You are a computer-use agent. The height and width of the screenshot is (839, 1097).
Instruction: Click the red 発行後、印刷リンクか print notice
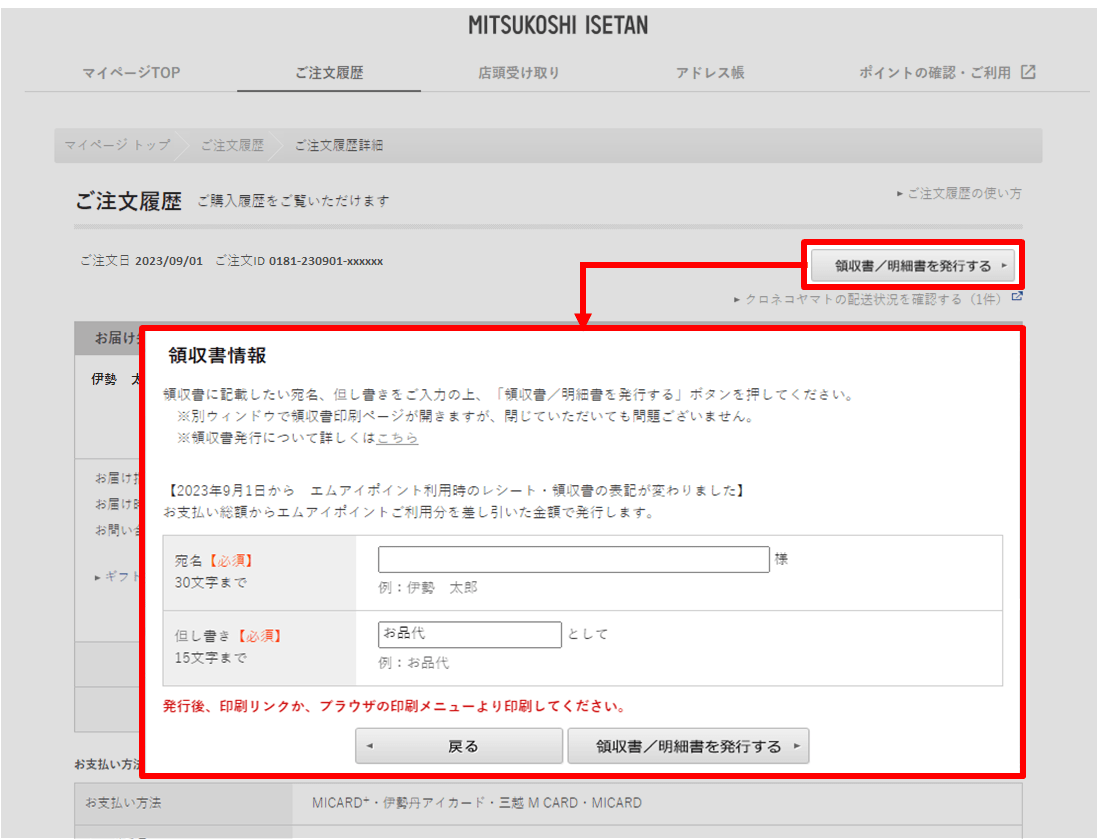coord(394,706)
